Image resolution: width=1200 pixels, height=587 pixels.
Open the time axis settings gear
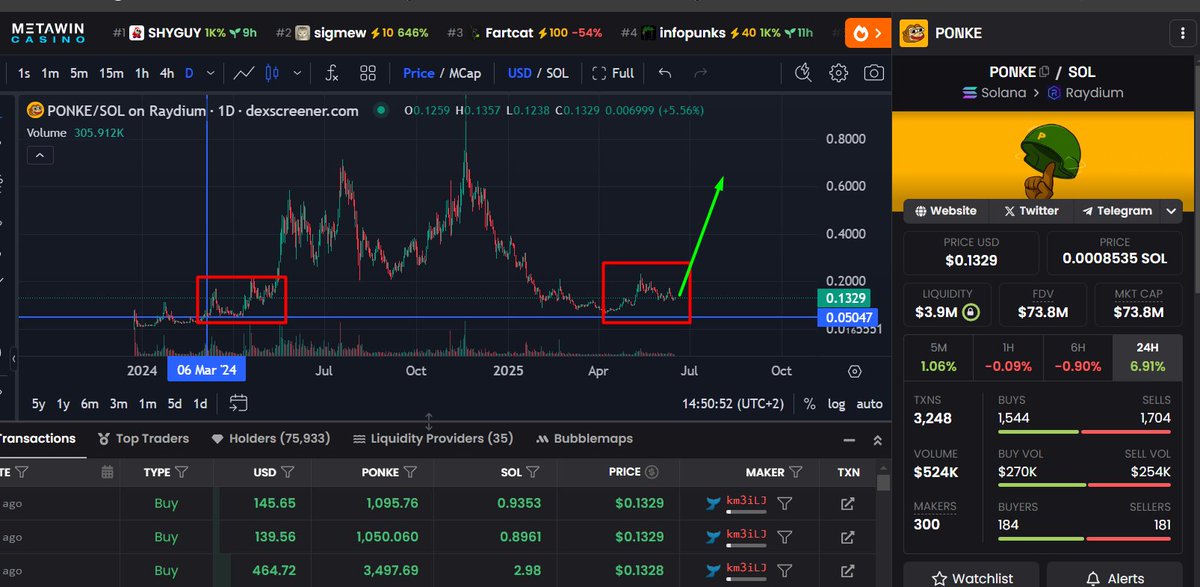854,371
